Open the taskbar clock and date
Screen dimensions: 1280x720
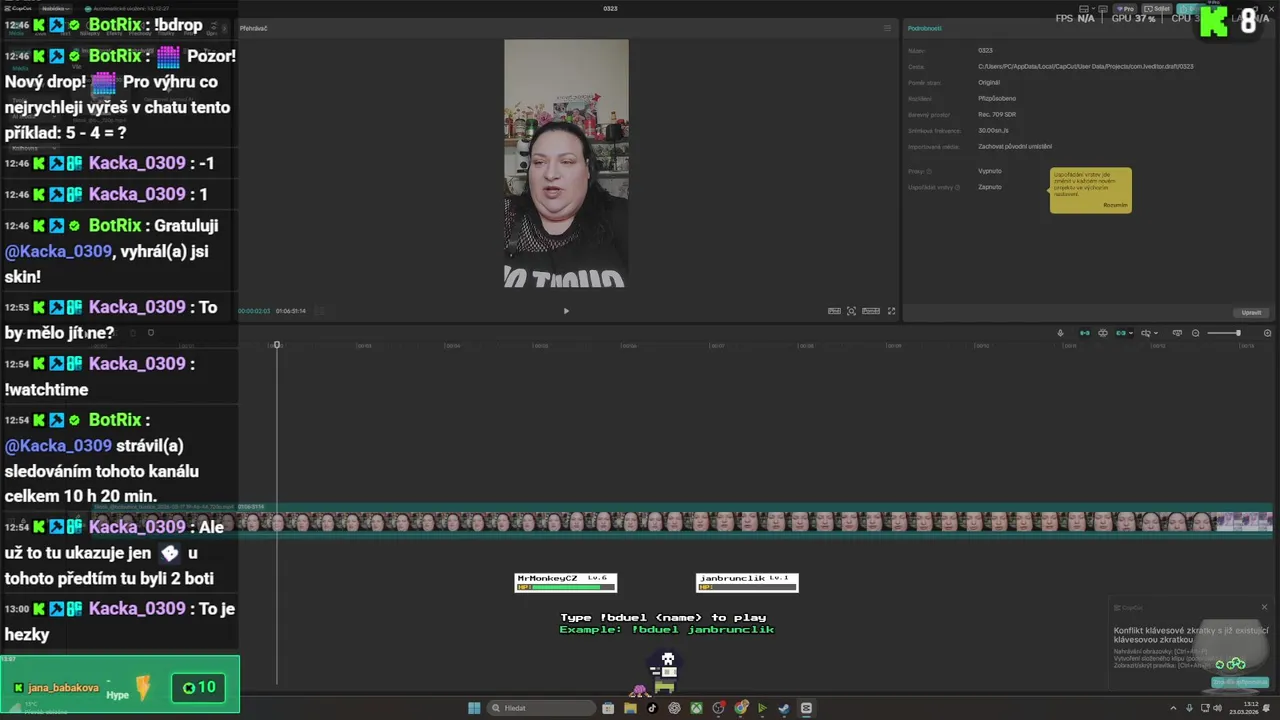pyautogui.click(x=1244, y=708)
